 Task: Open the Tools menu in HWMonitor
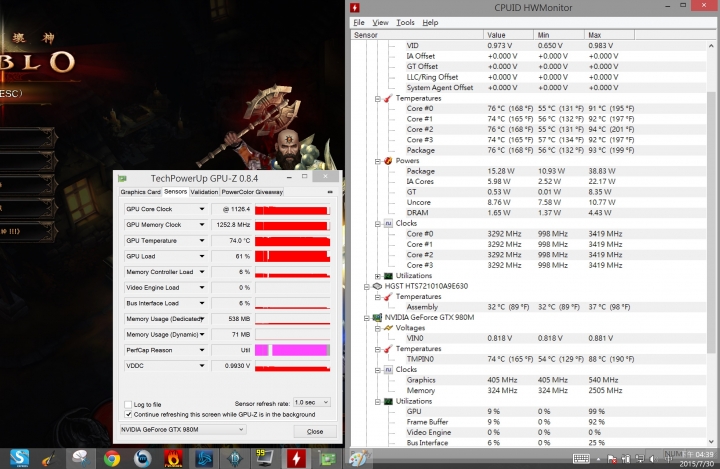point(405,23)
